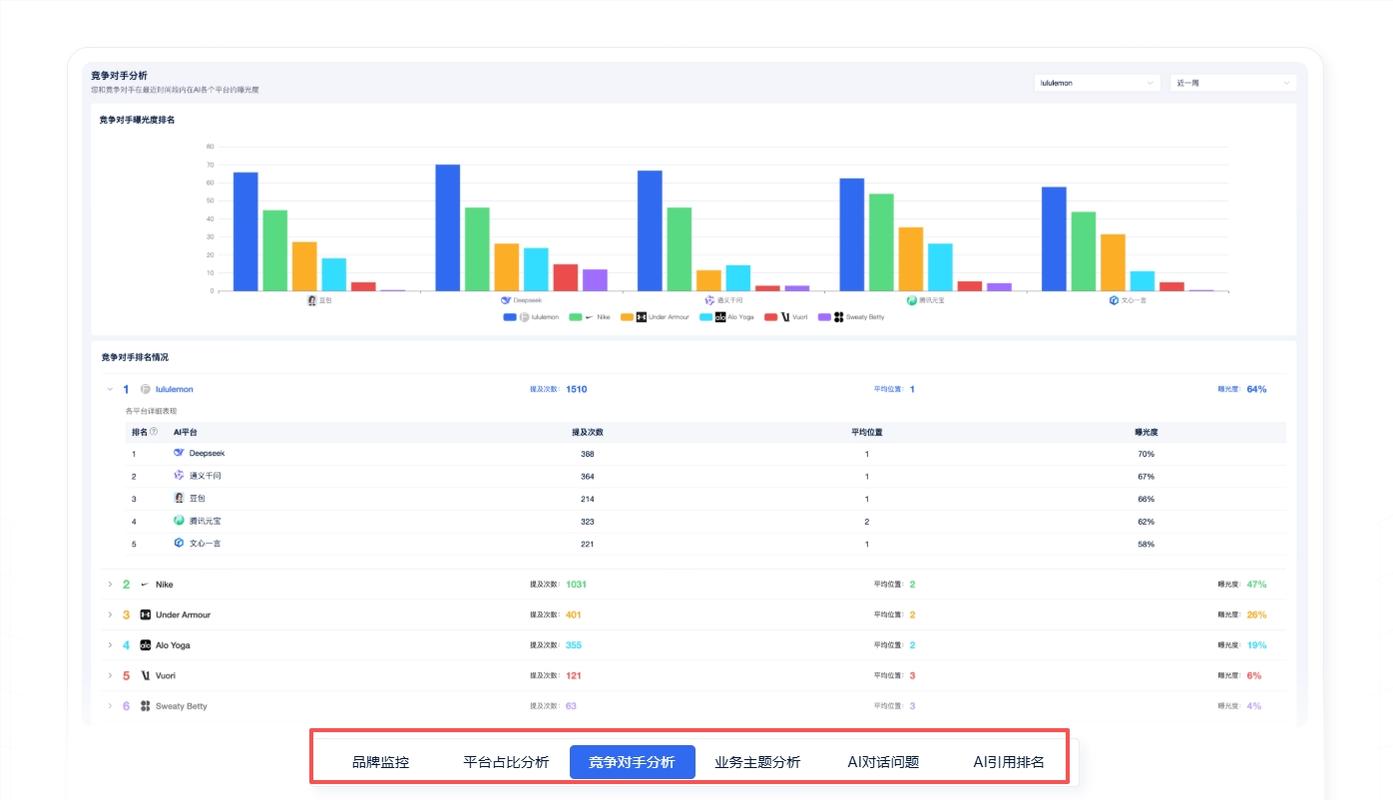Click the Vuori logo in the ranking list
The image size is (1393, 800).
(x=145, y=676)
